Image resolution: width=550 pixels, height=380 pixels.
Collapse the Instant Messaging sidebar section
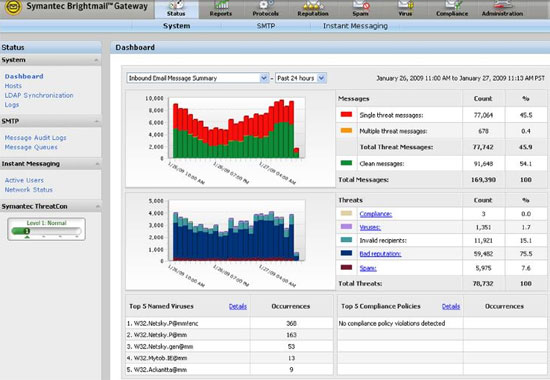pyautogui.click(x=97, y=164)
